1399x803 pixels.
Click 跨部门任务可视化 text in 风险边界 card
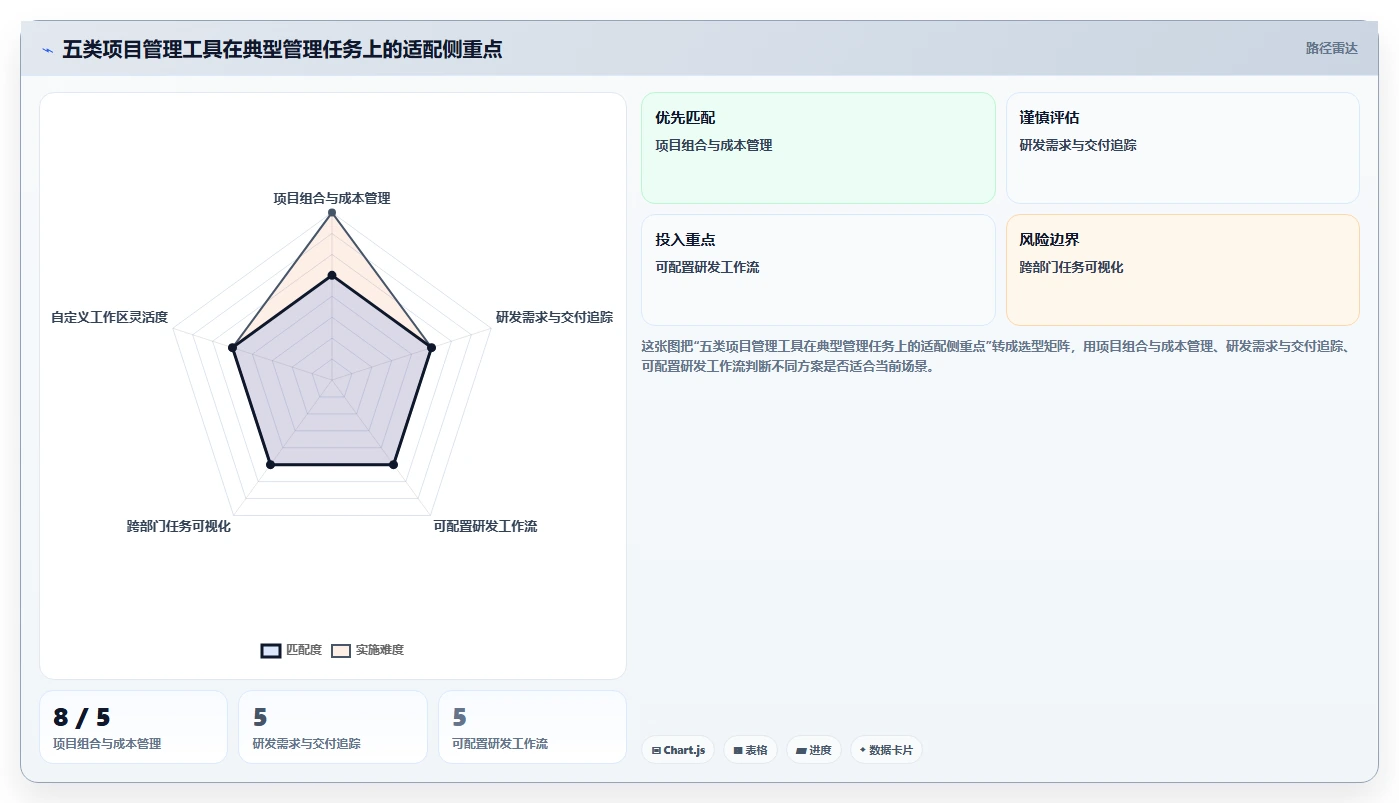pos(1072,267)
